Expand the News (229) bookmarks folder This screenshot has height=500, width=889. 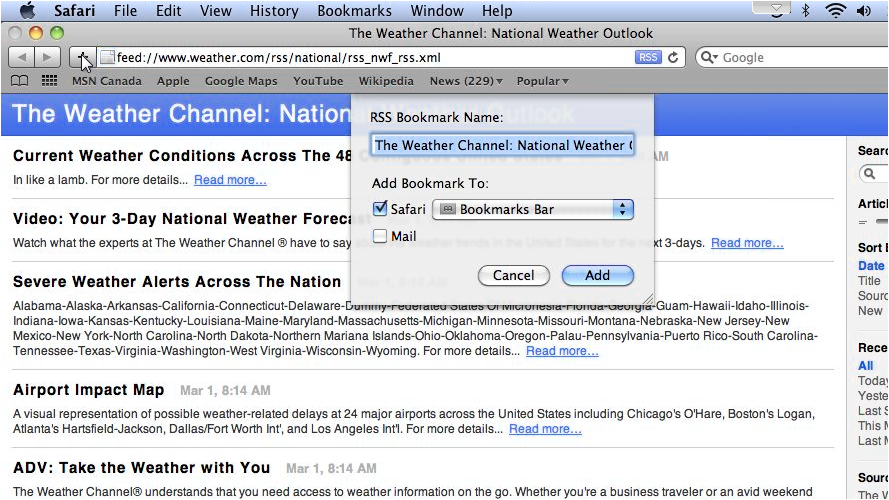click(466, 81)
